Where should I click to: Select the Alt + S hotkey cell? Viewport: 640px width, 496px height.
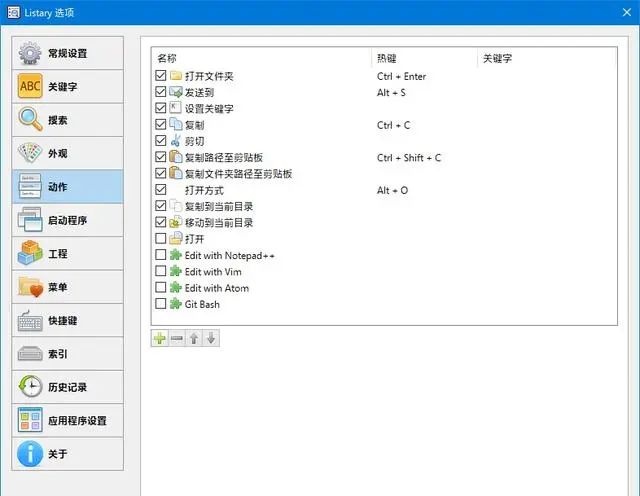tap(391, 93)
